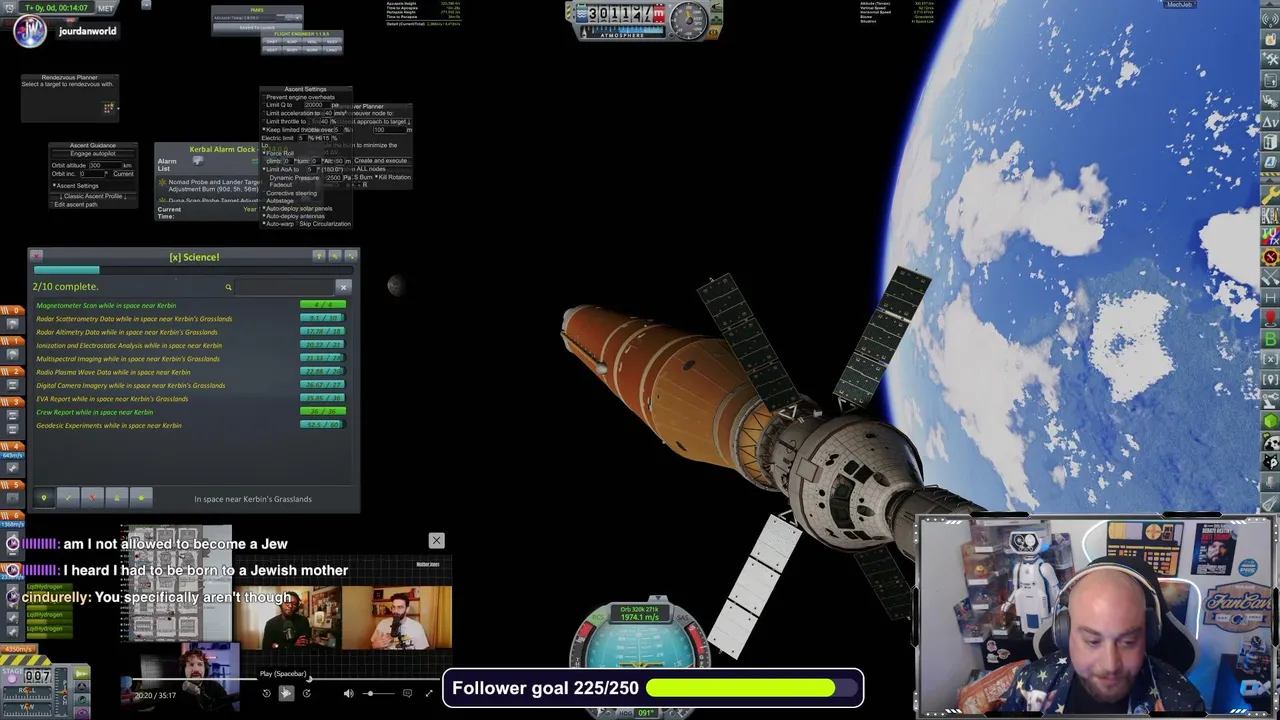Click the green hexagon toolbar icon
The image size is (1280, 720).
tap(1270, 419)
